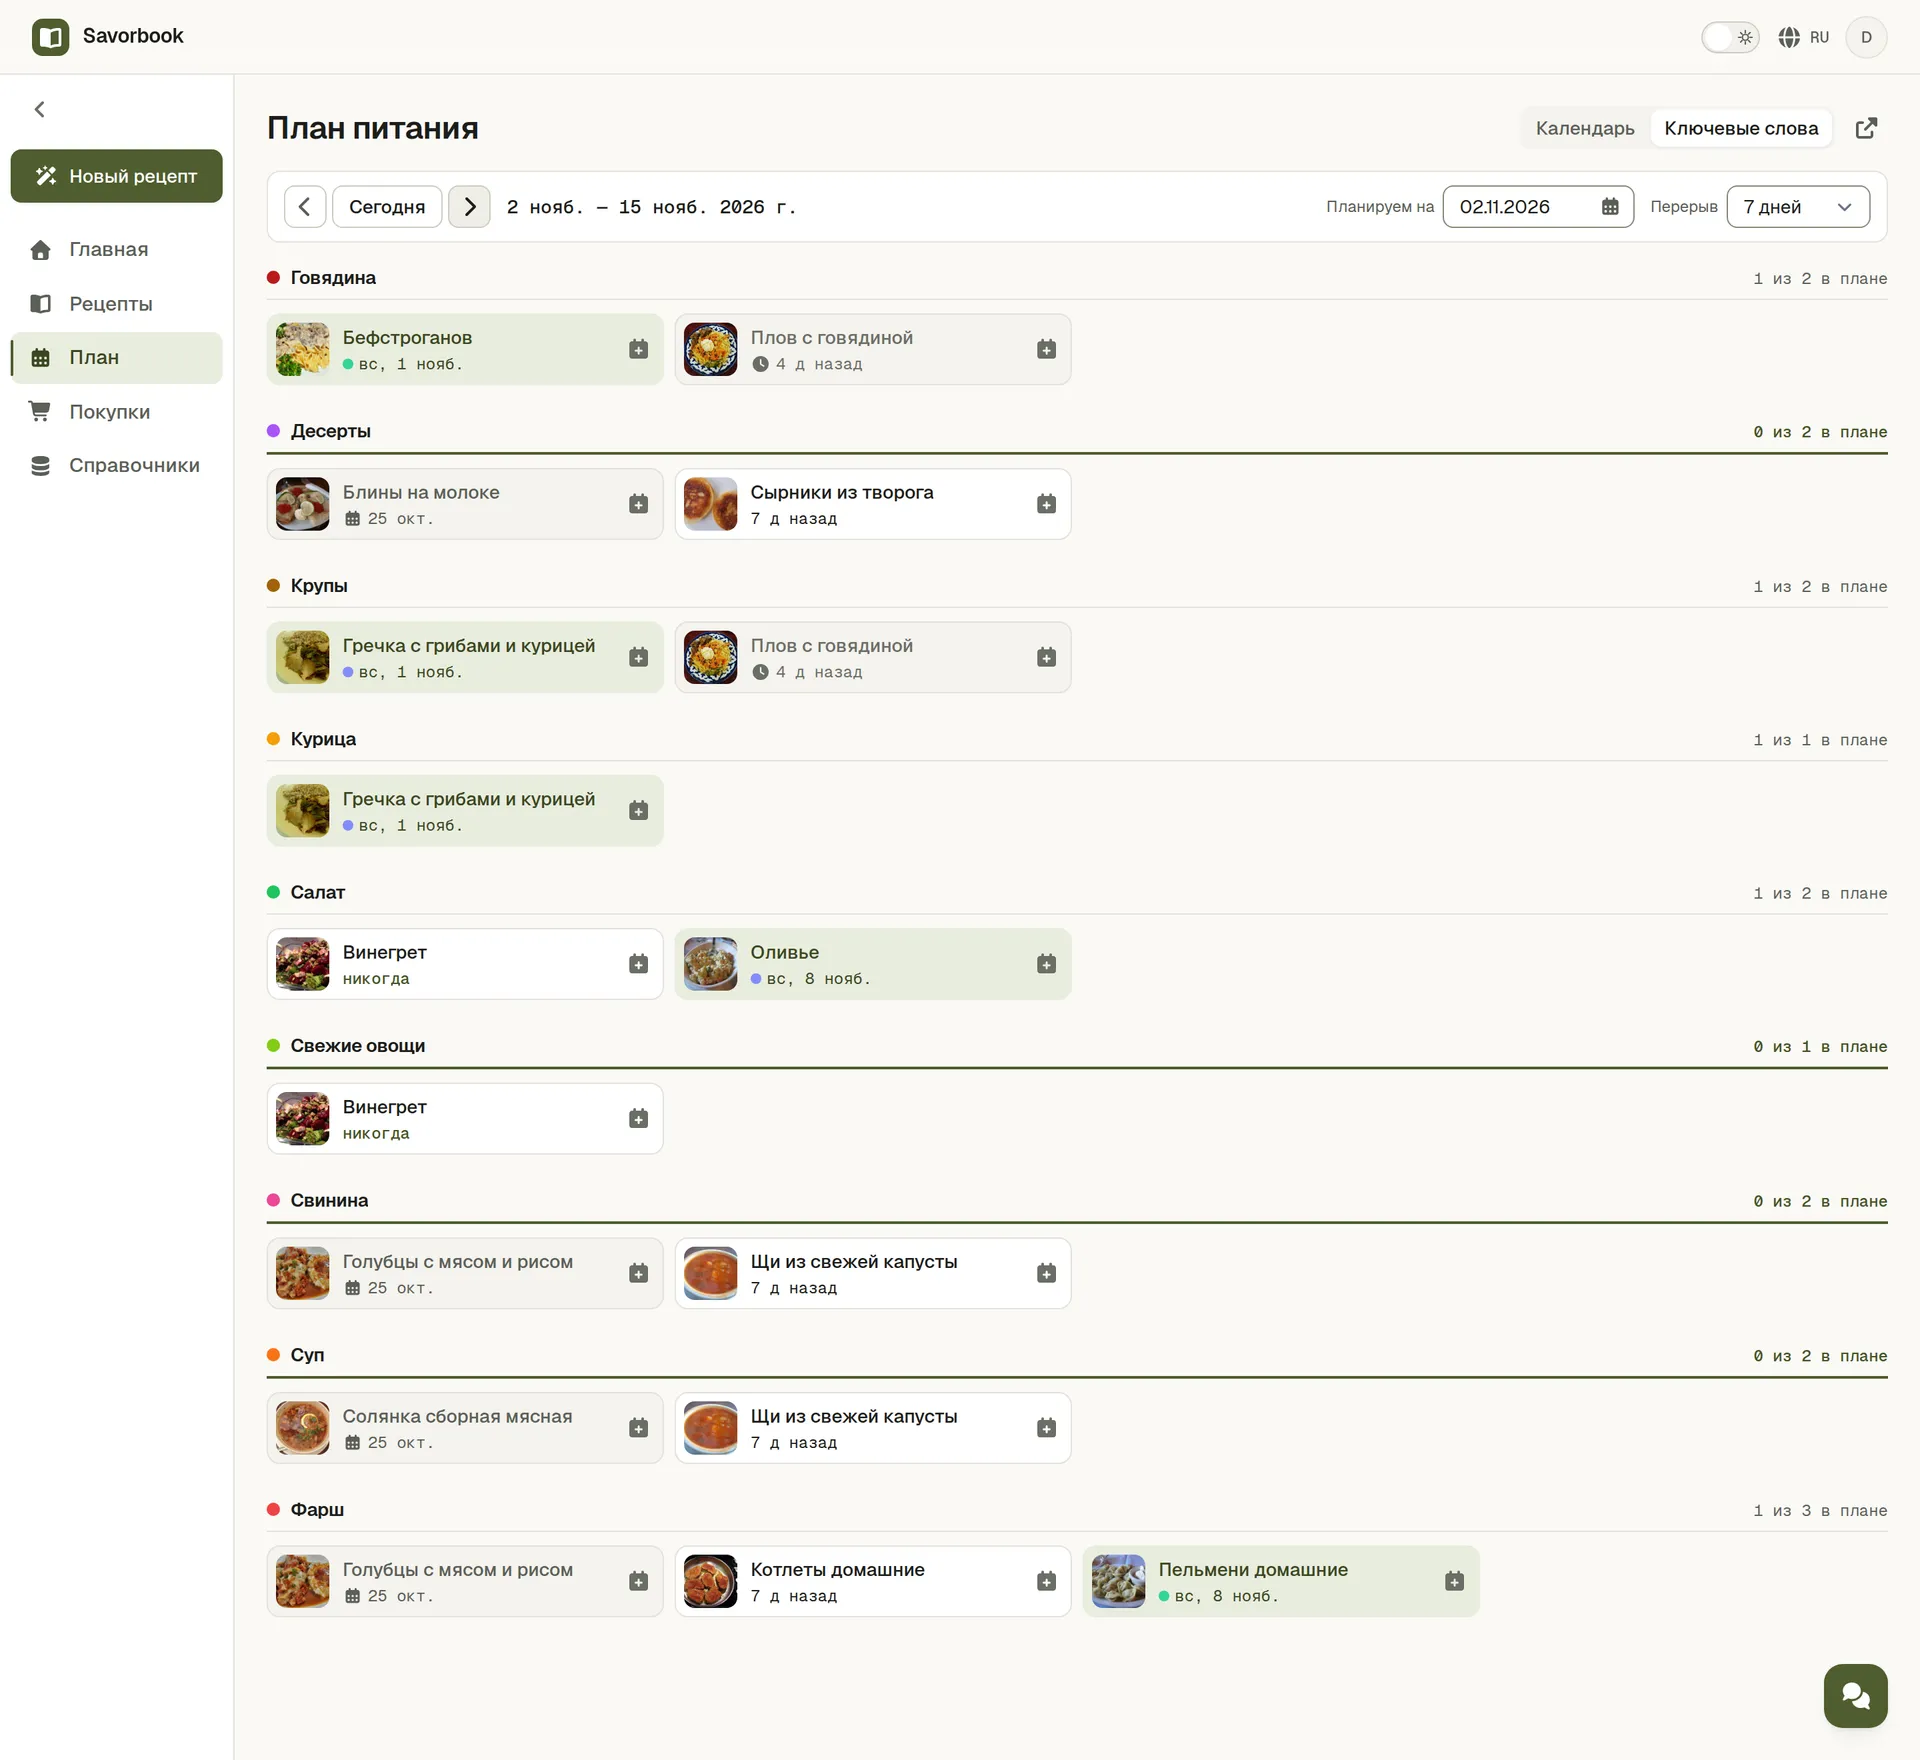
Task: Open the Сырники из творога recipe title
Action: point(842,492)
